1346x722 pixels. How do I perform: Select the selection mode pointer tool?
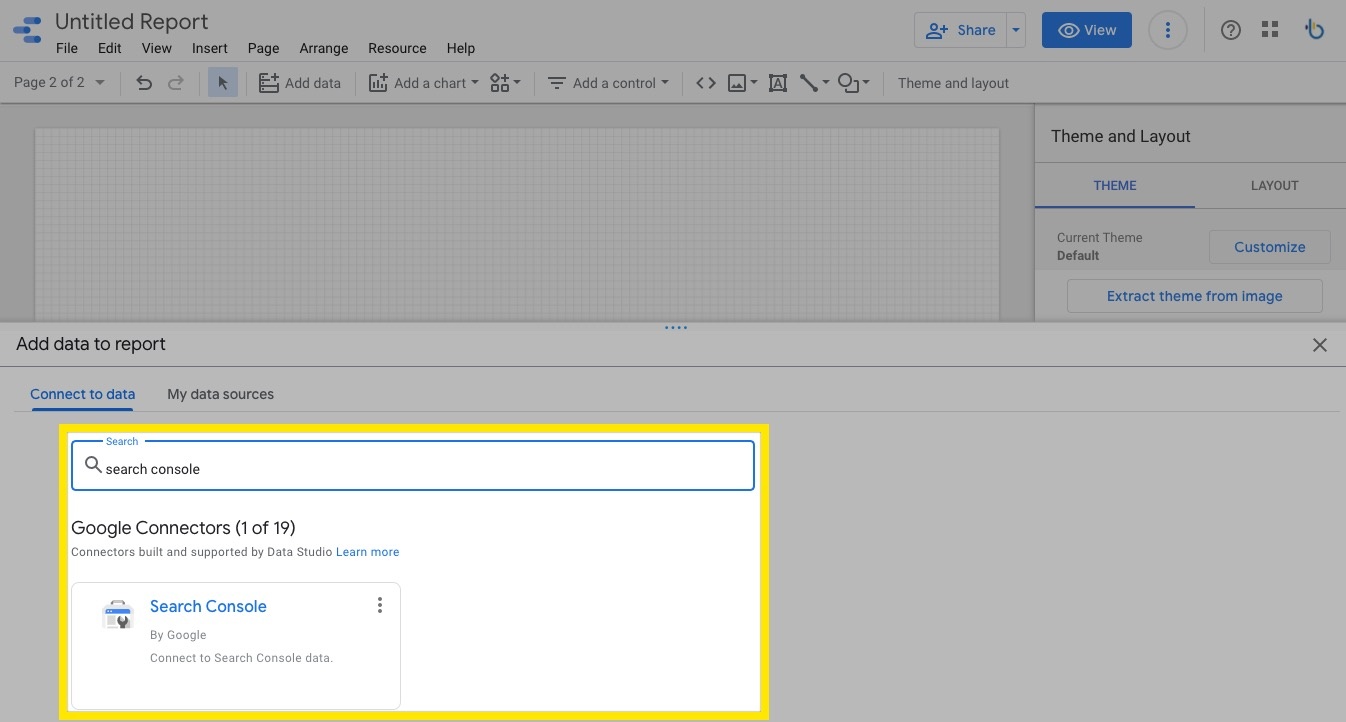click(222, 83)
